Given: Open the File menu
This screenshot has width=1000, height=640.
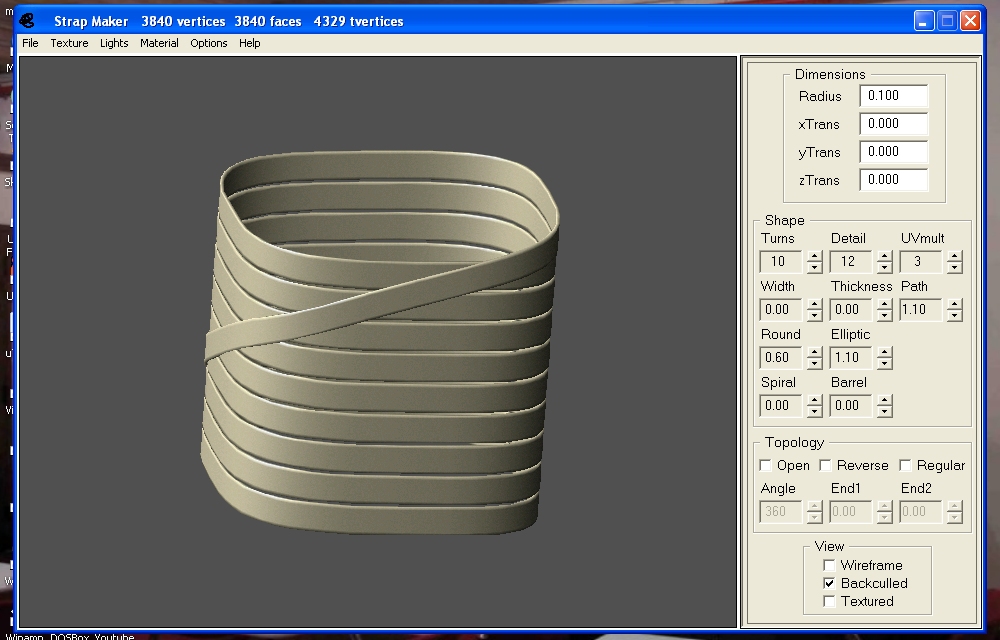Looking at the screenshot, I should point(30,43).
